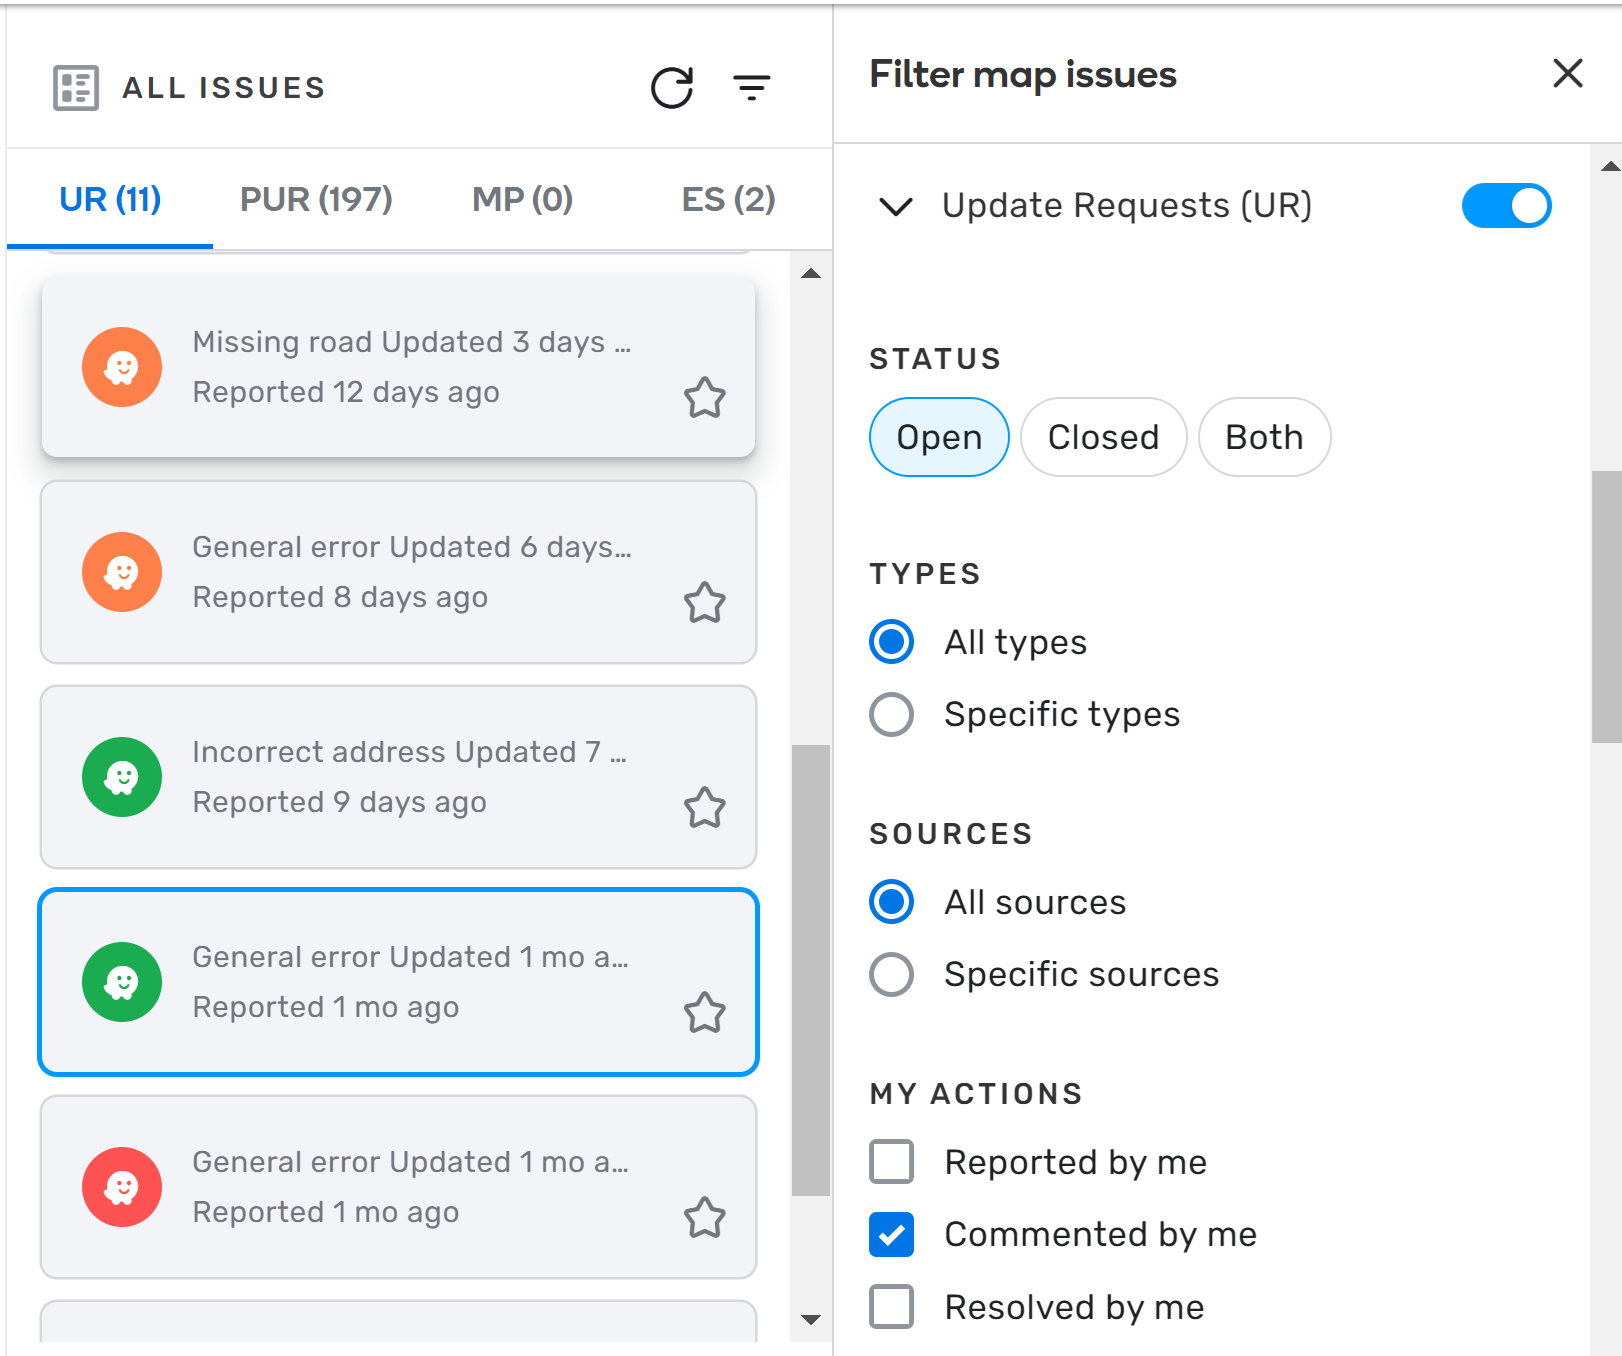
Task: Check the Resolved by me option
Action: pyautogui.click(x=891, y=1306)
